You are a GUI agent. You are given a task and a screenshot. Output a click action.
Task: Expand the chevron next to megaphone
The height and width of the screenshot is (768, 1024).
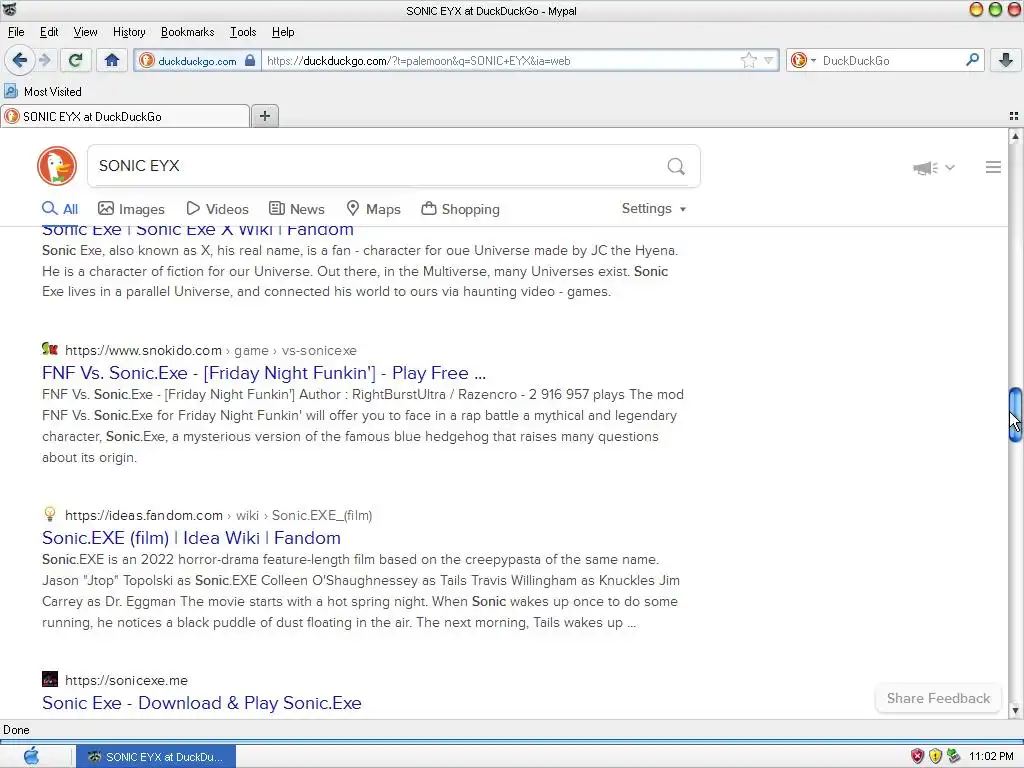coord(950,168)
